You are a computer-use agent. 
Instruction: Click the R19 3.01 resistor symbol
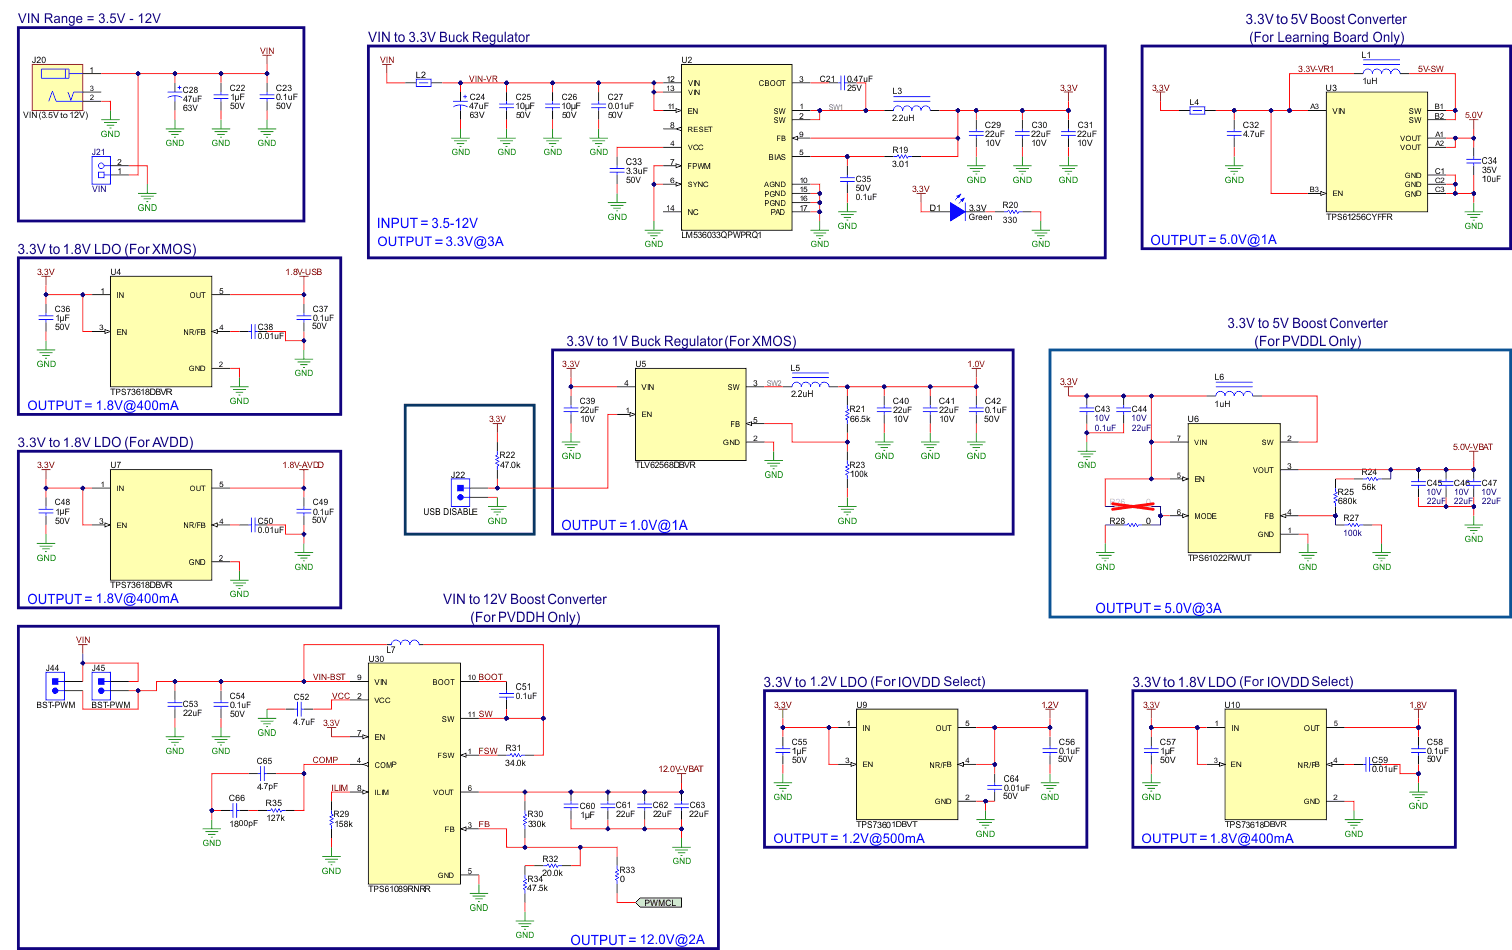[902, 157]
